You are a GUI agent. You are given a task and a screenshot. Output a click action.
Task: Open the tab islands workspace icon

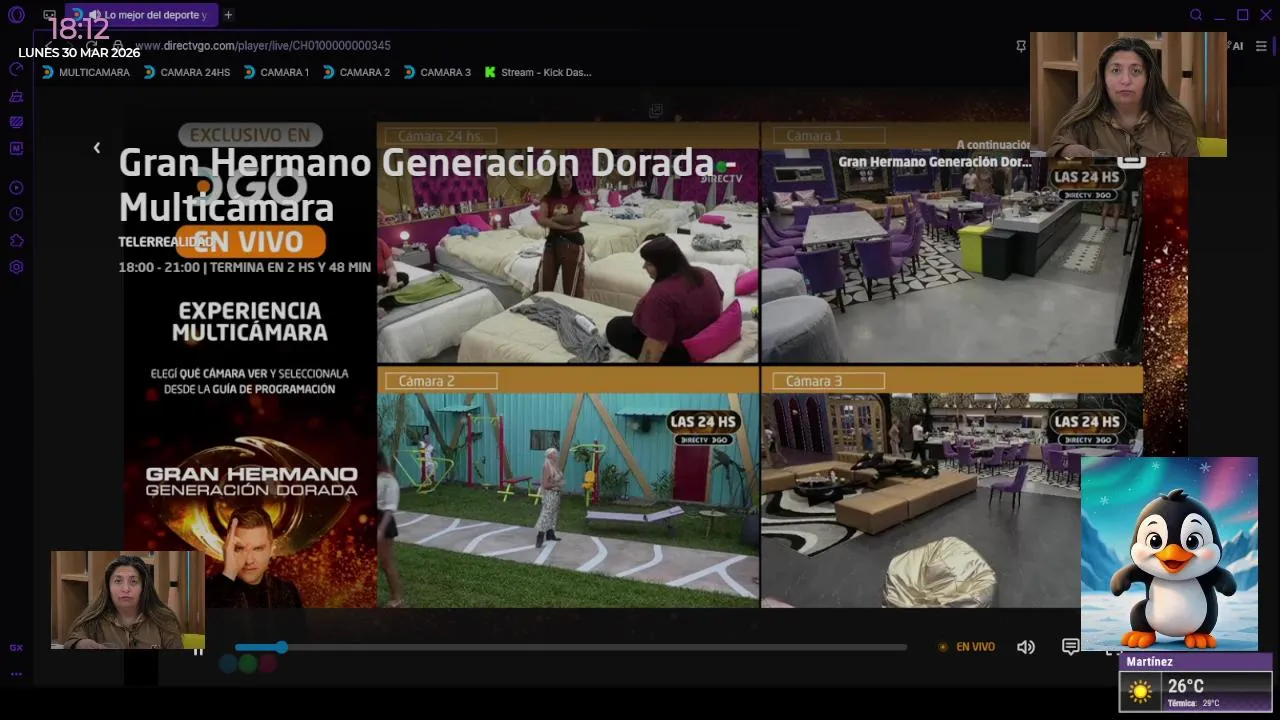50,15
